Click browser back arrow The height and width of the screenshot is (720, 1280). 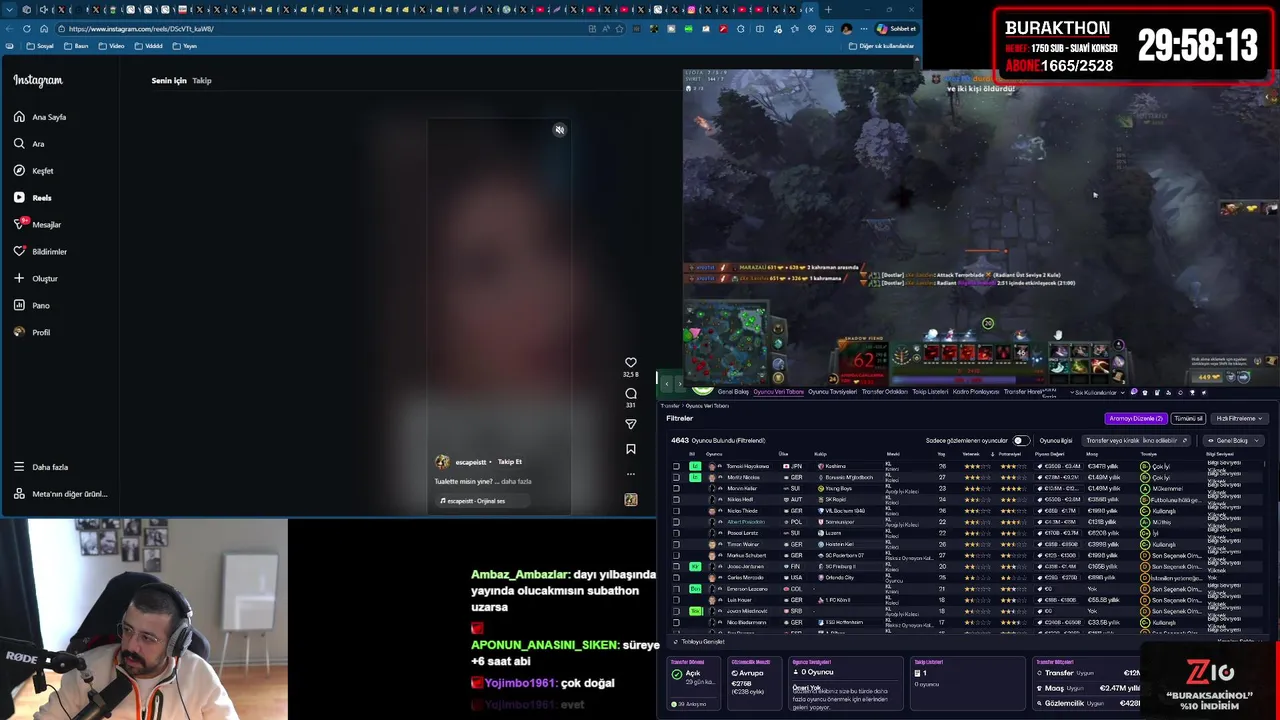pos(9,29)
